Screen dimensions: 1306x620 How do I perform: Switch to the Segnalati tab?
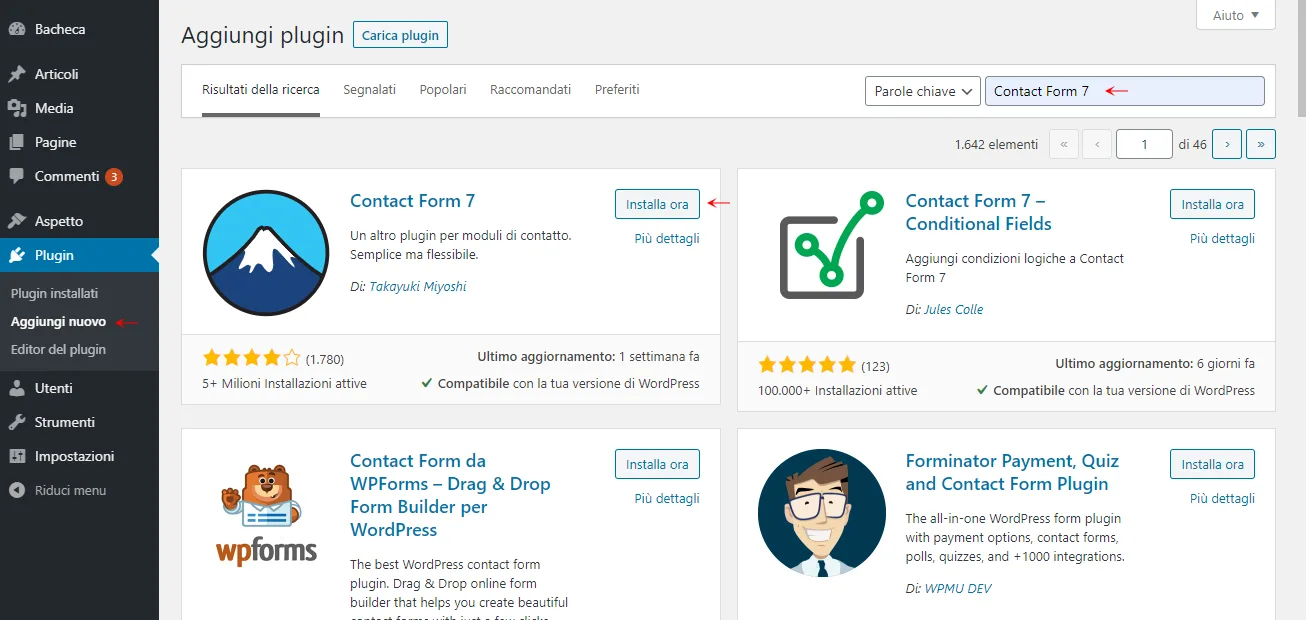[370, 90]
